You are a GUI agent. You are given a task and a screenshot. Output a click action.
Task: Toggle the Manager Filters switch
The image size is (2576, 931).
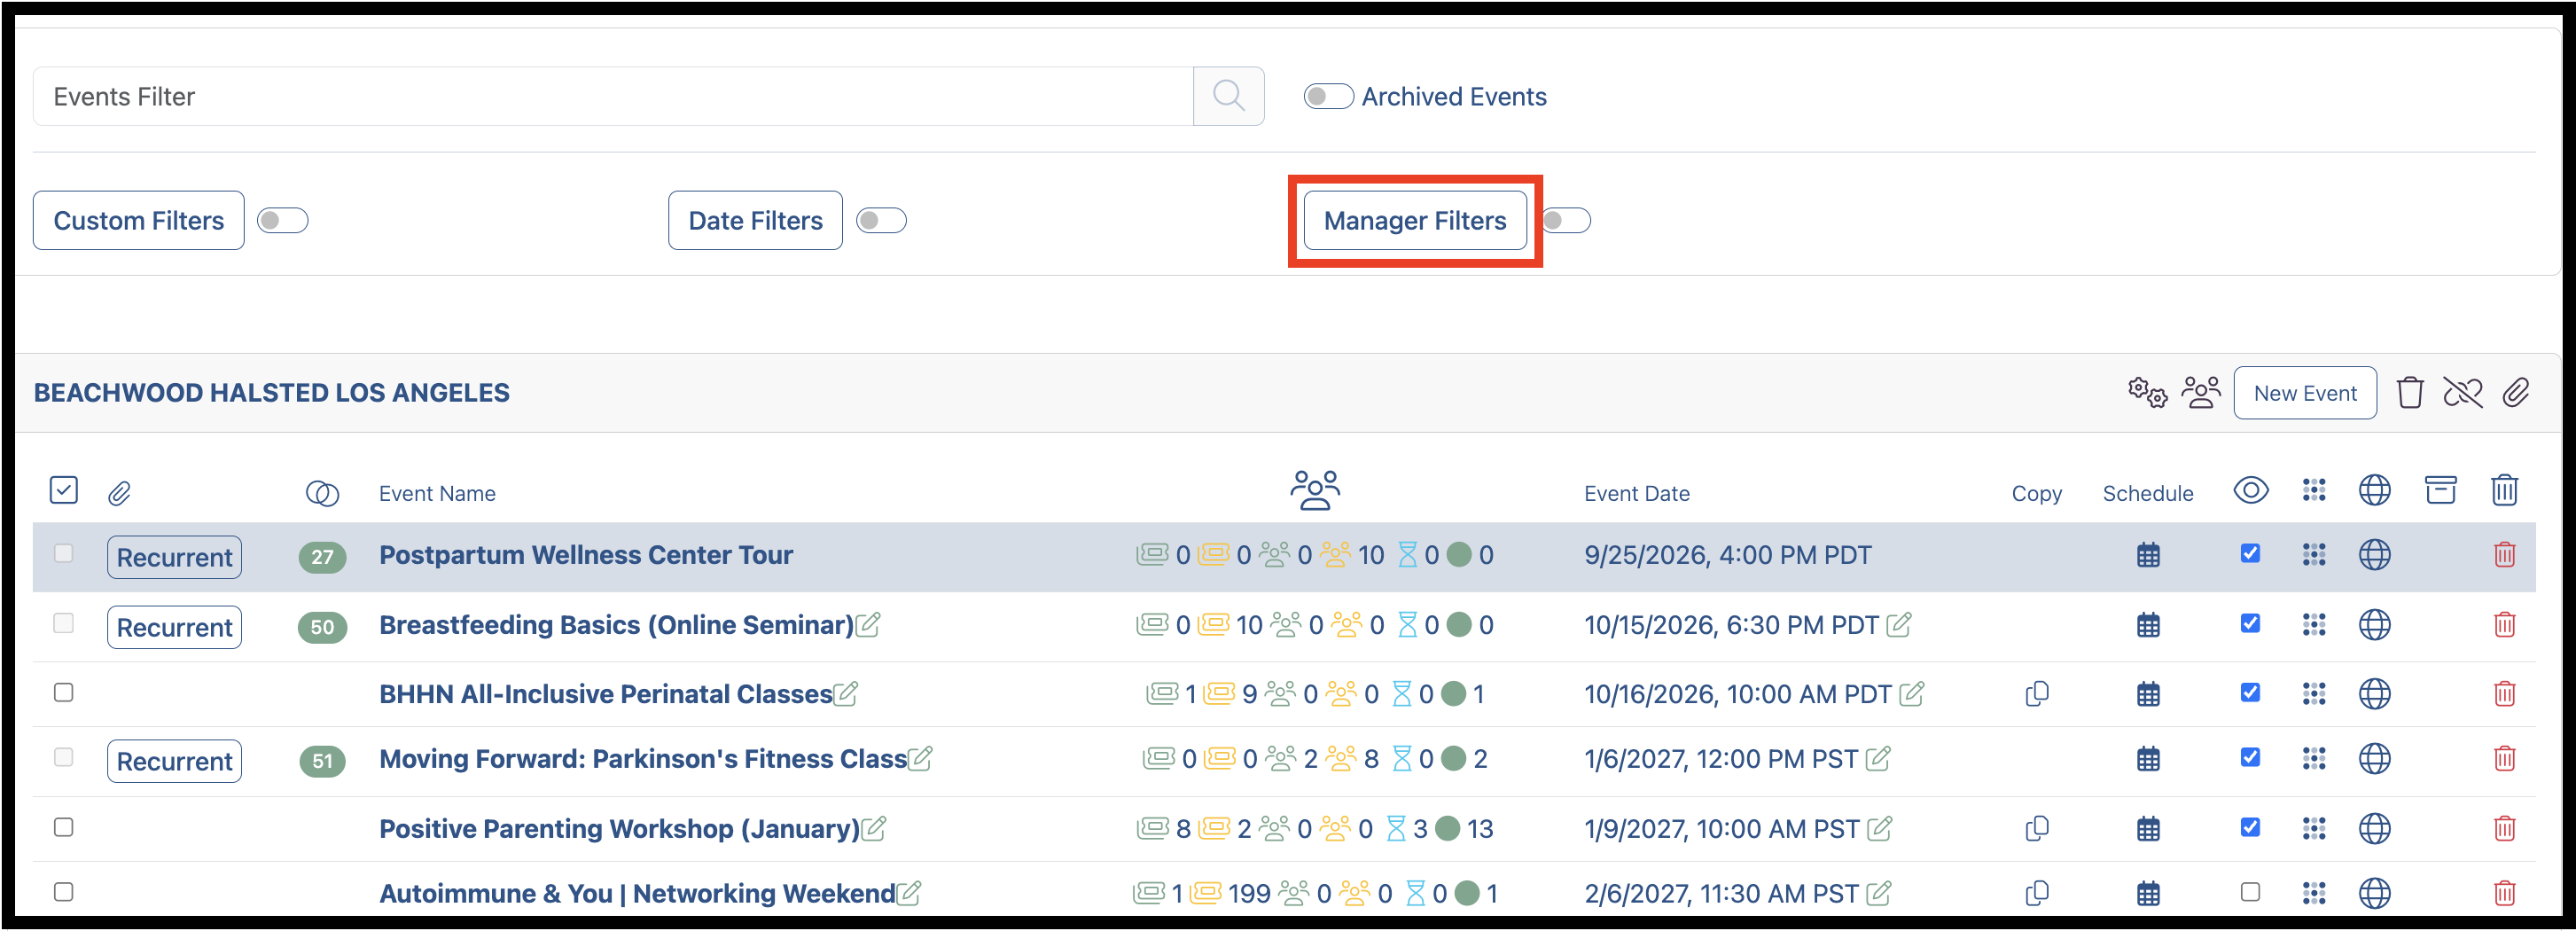click(x=1565, y=220)
